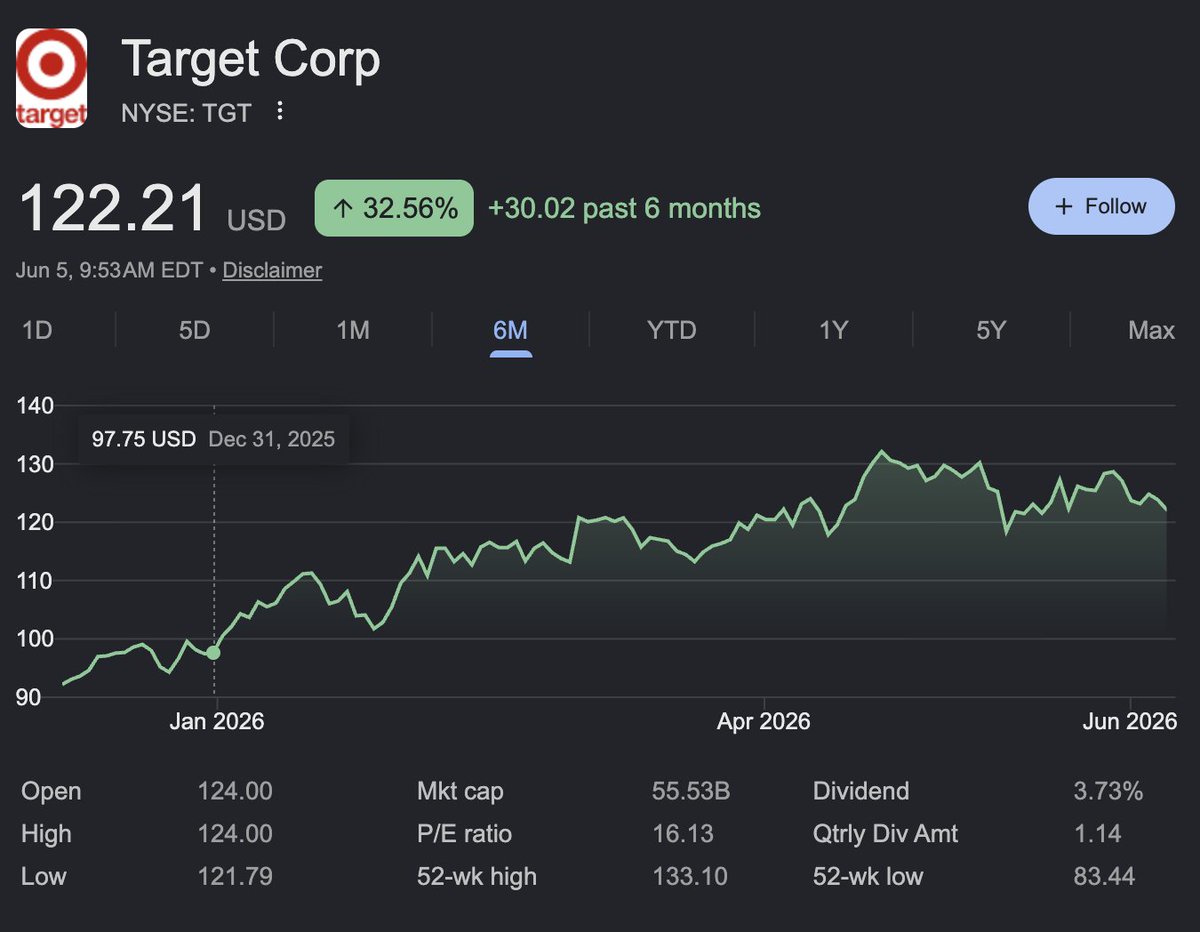Image resolution: width=1200 pixels, height=932 pixels.
Task: Click the 52-wk high value 133.10
Action: [688, 877]
